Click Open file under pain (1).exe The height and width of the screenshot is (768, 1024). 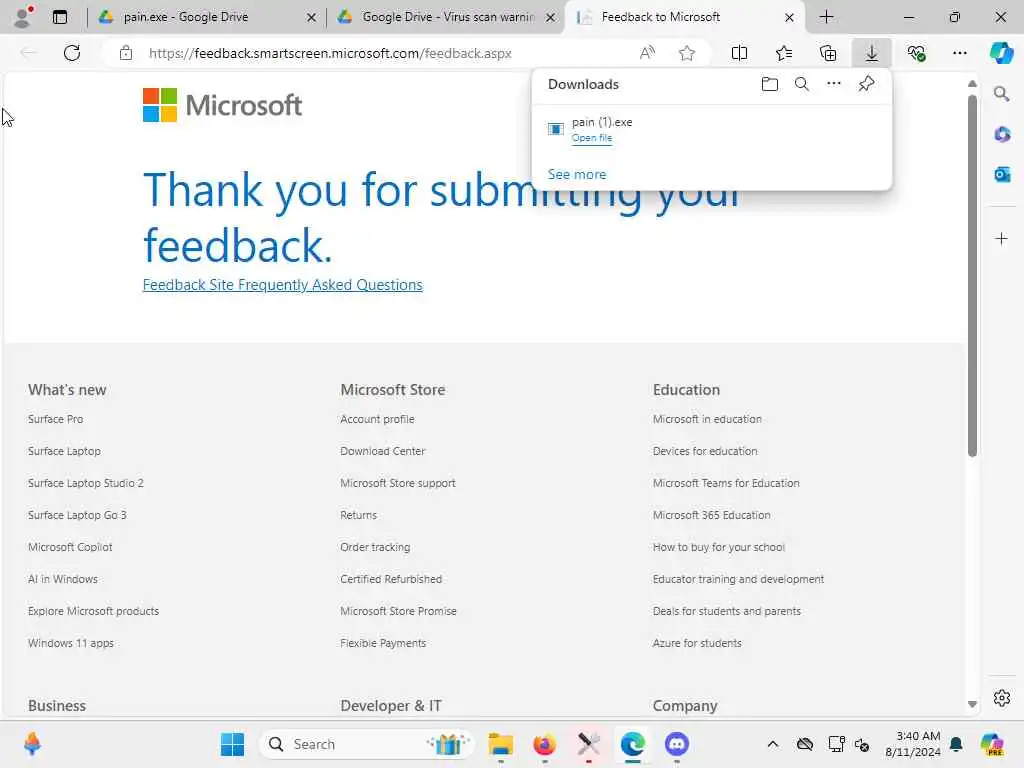(592, 138)
